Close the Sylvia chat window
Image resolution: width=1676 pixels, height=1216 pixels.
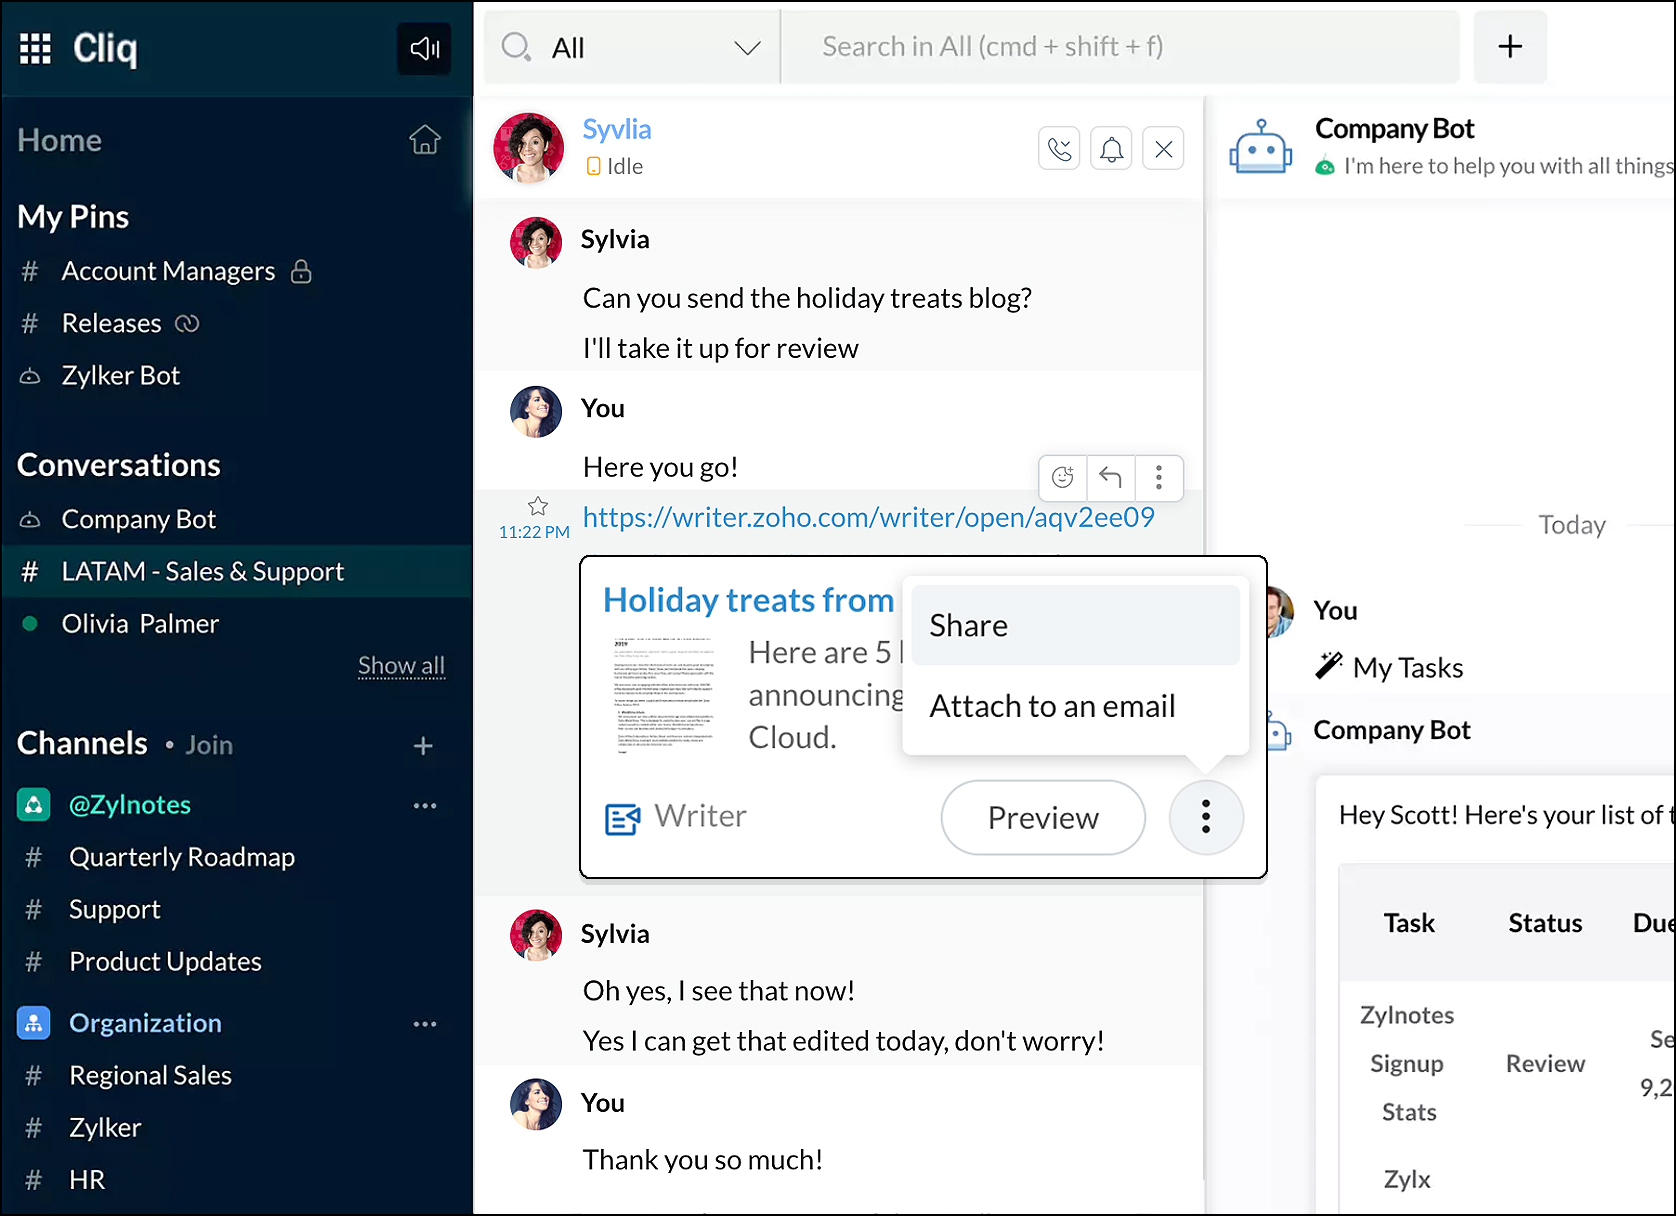[1163, 149]
